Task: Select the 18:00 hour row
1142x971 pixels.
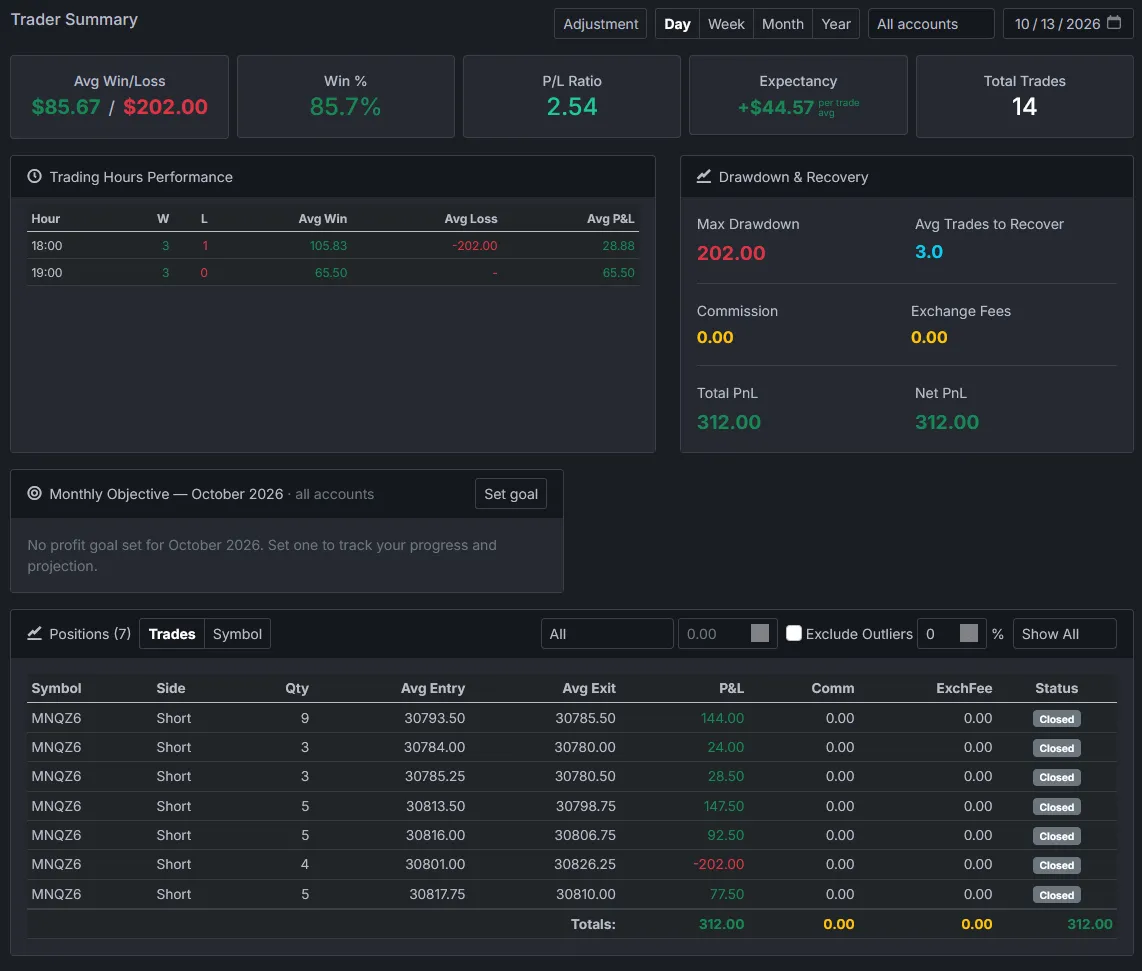Action: tap(333, 245)
